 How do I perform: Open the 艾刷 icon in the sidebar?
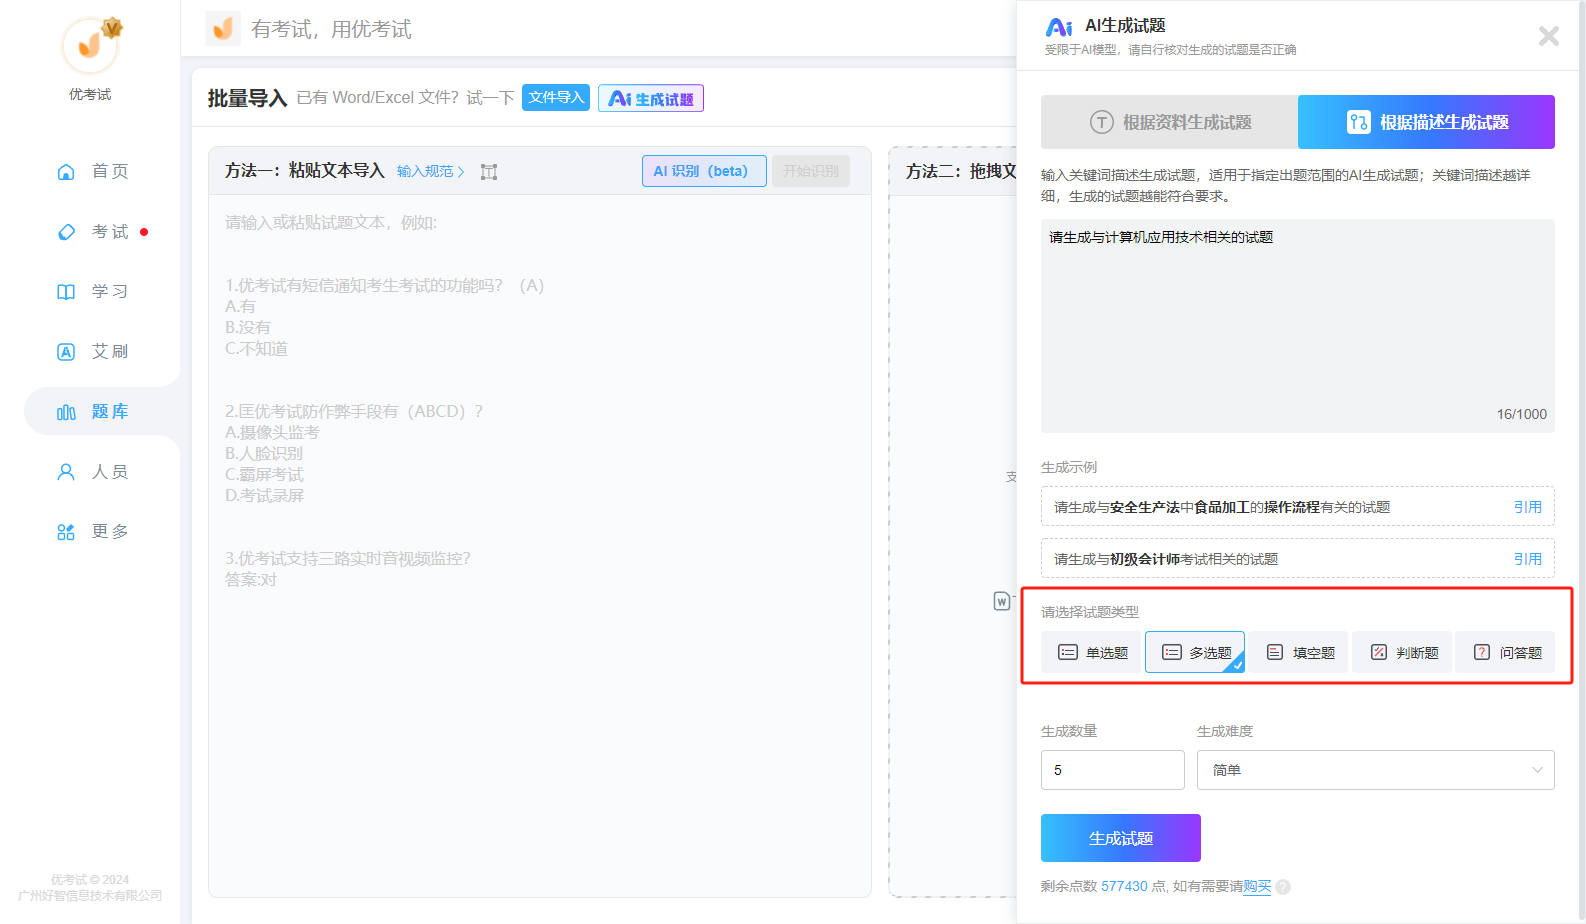tap(66, 352)
